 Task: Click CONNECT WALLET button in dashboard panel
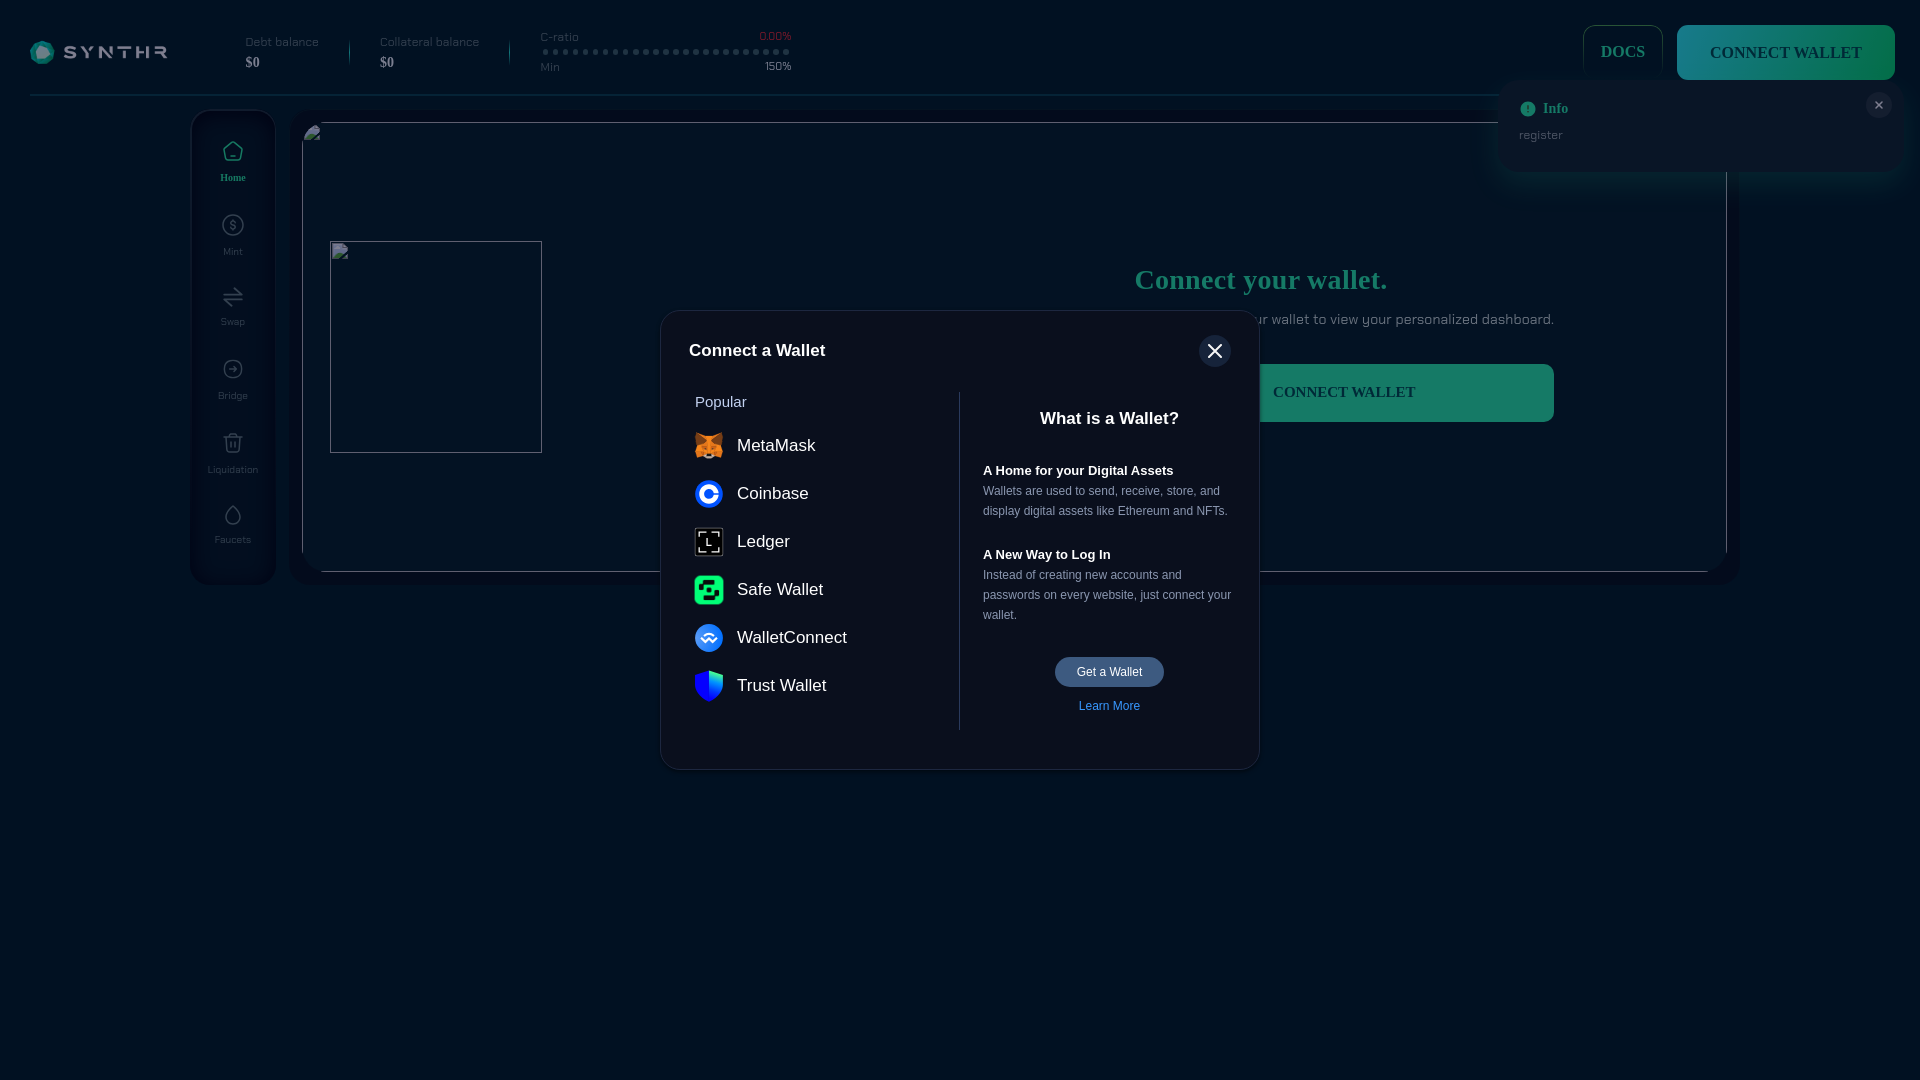(1407, 393)
